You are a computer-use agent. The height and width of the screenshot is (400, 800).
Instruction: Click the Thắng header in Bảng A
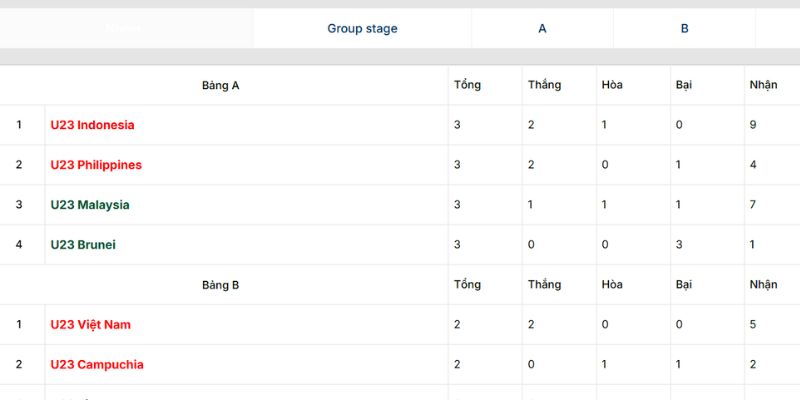(x=544, y=85)
